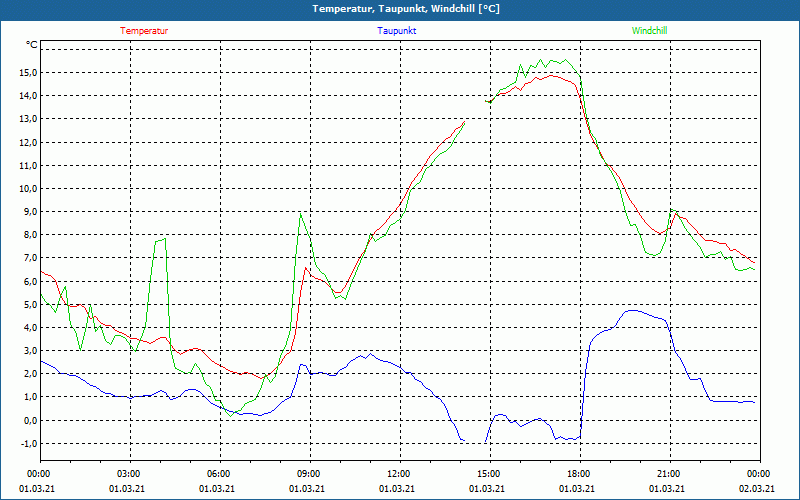This screenshot has width=800, height=500.
Task: Select the green 'Windchill' legend label
Action: click(x=649, y=31)
